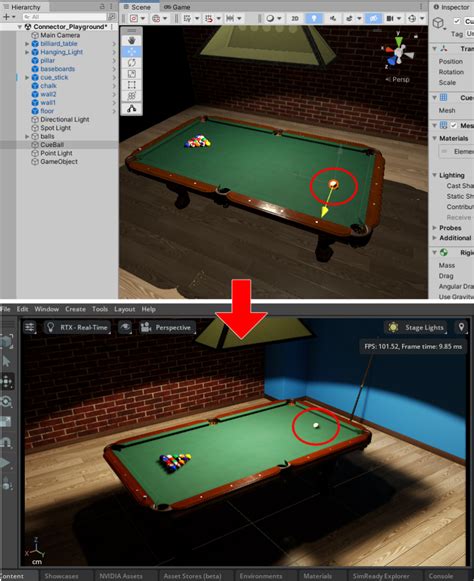Expand the billiard_table hierarchy item
Screen dimensions: 474x581
coord(27,43)
